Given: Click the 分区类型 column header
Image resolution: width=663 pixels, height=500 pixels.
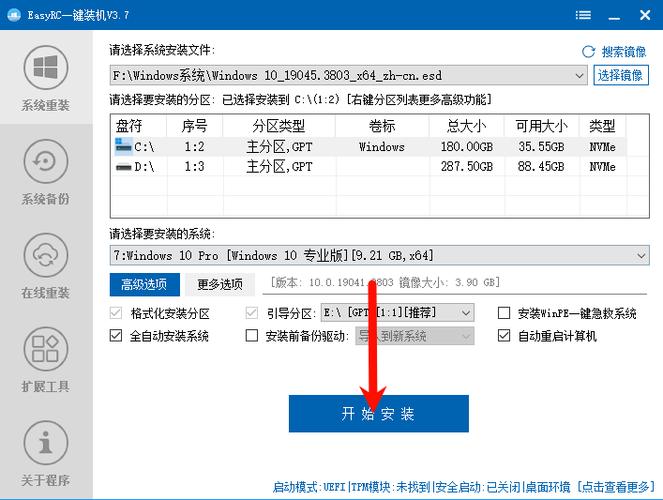Looking at the screenshot, I should pyautogui.click(x=279, y=126).
